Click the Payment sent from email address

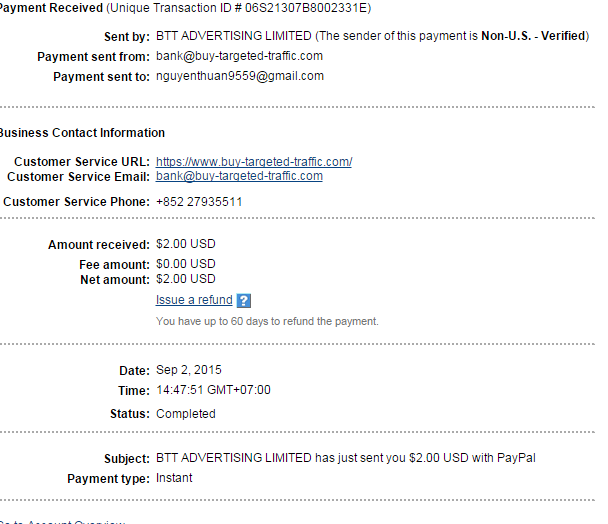pyautogui.click(x=239, y=56)
